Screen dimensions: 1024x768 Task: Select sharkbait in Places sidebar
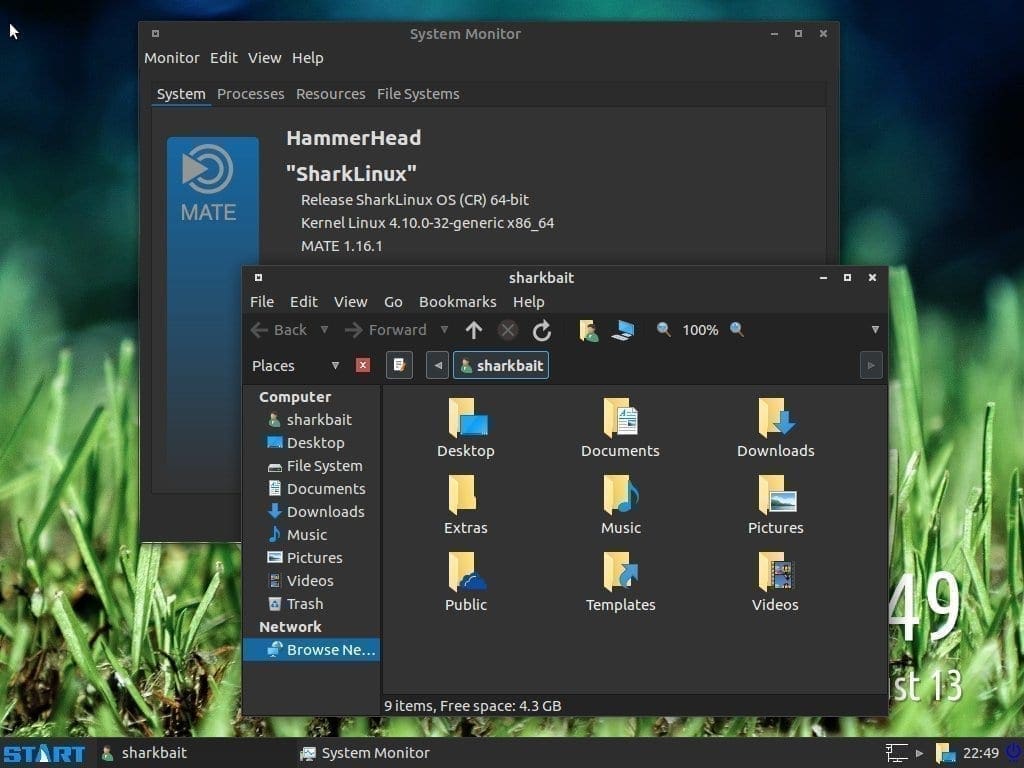(312, 419)
